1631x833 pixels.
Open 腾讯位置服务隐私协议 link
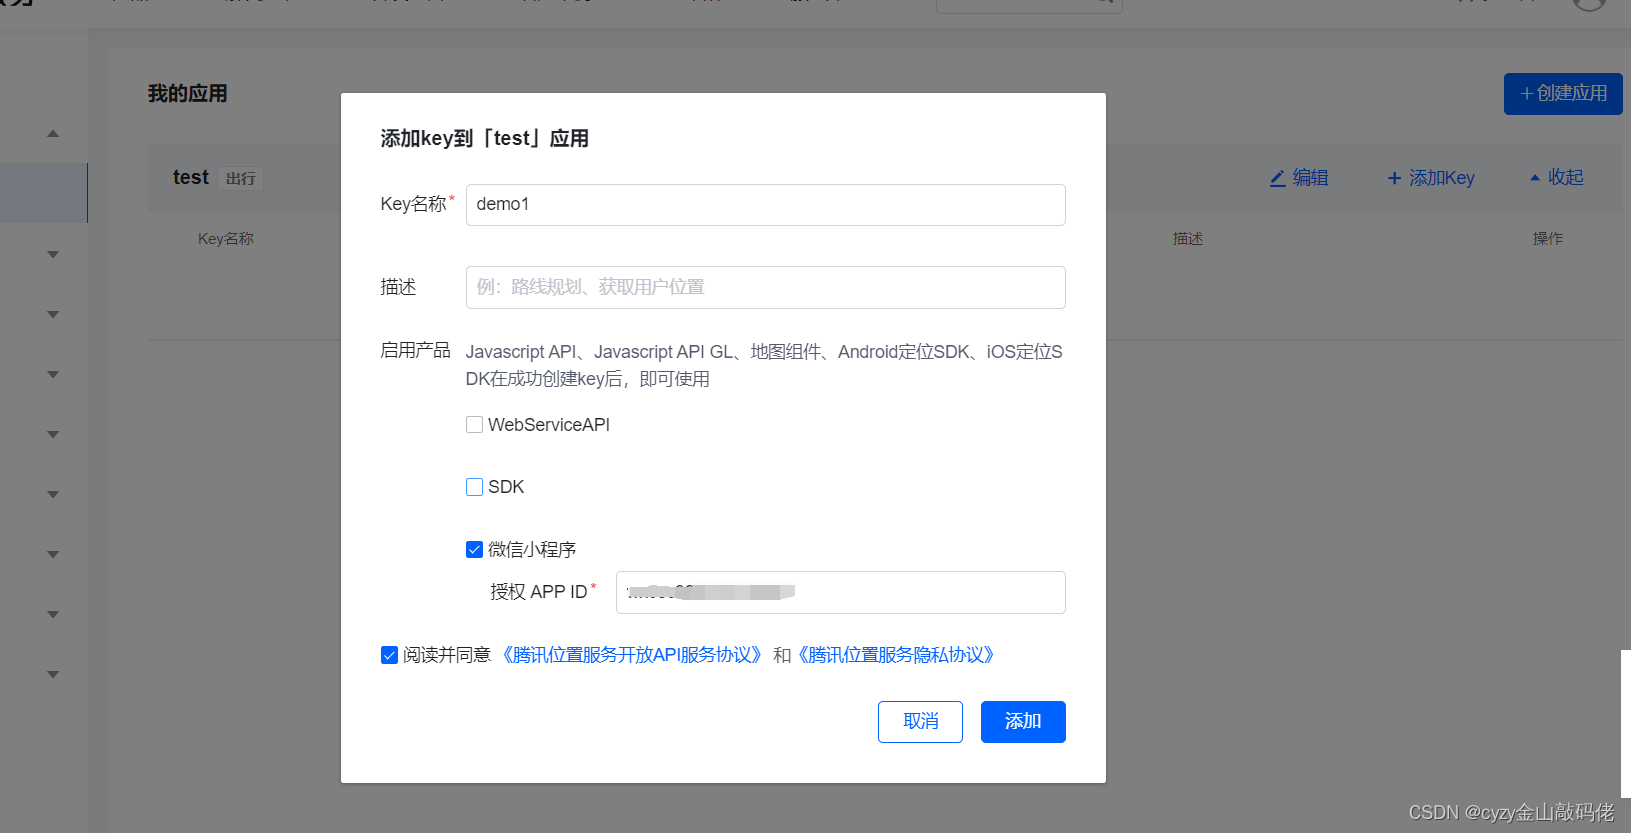(x=895, y=655)
